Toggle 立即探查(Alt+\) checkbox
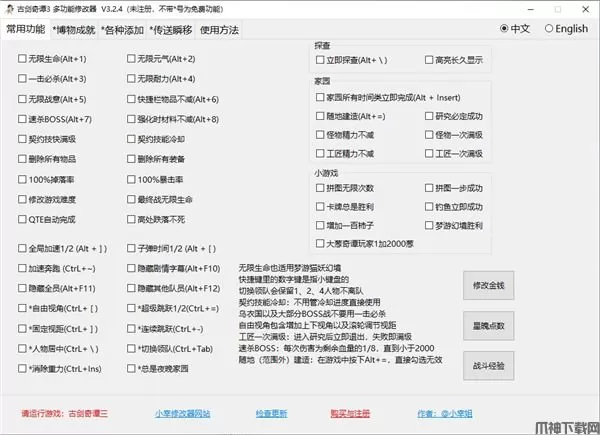Image resolution: width=600 pixels, height=435 pixels. (x=320, y=60)
